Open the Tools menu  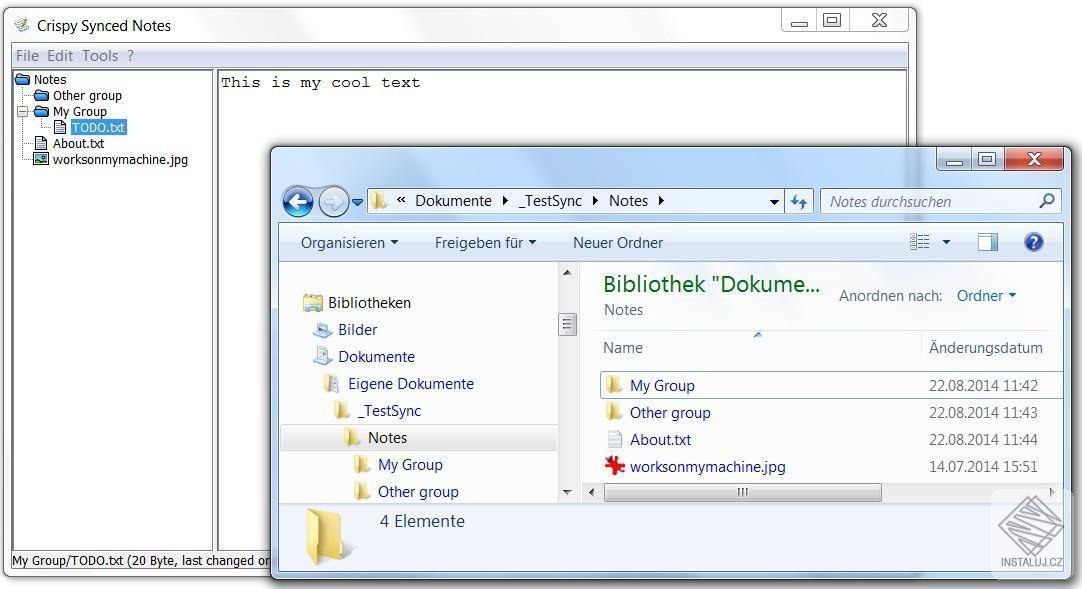pos(100,56)
